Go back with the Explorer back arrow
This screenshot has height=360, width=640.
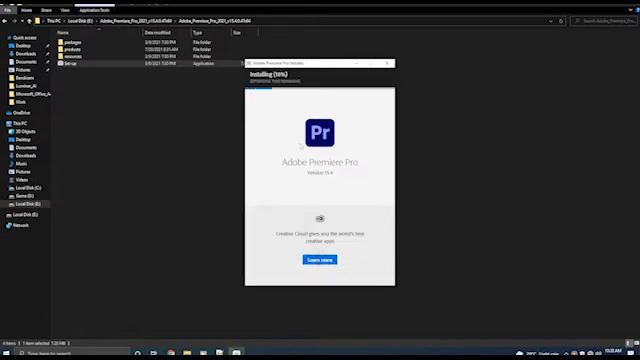click(x=4, y=21)
